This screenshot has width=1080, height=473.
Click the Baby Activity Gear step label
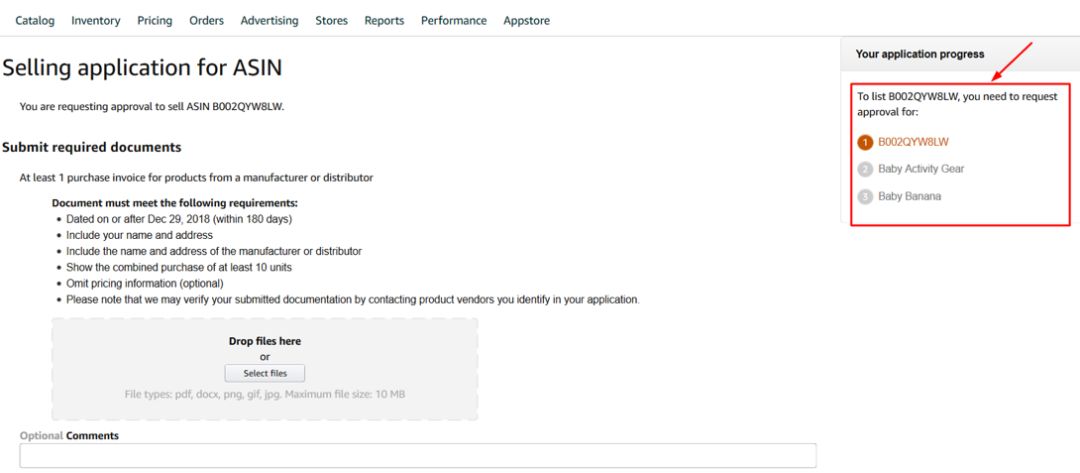click(921, 169)
